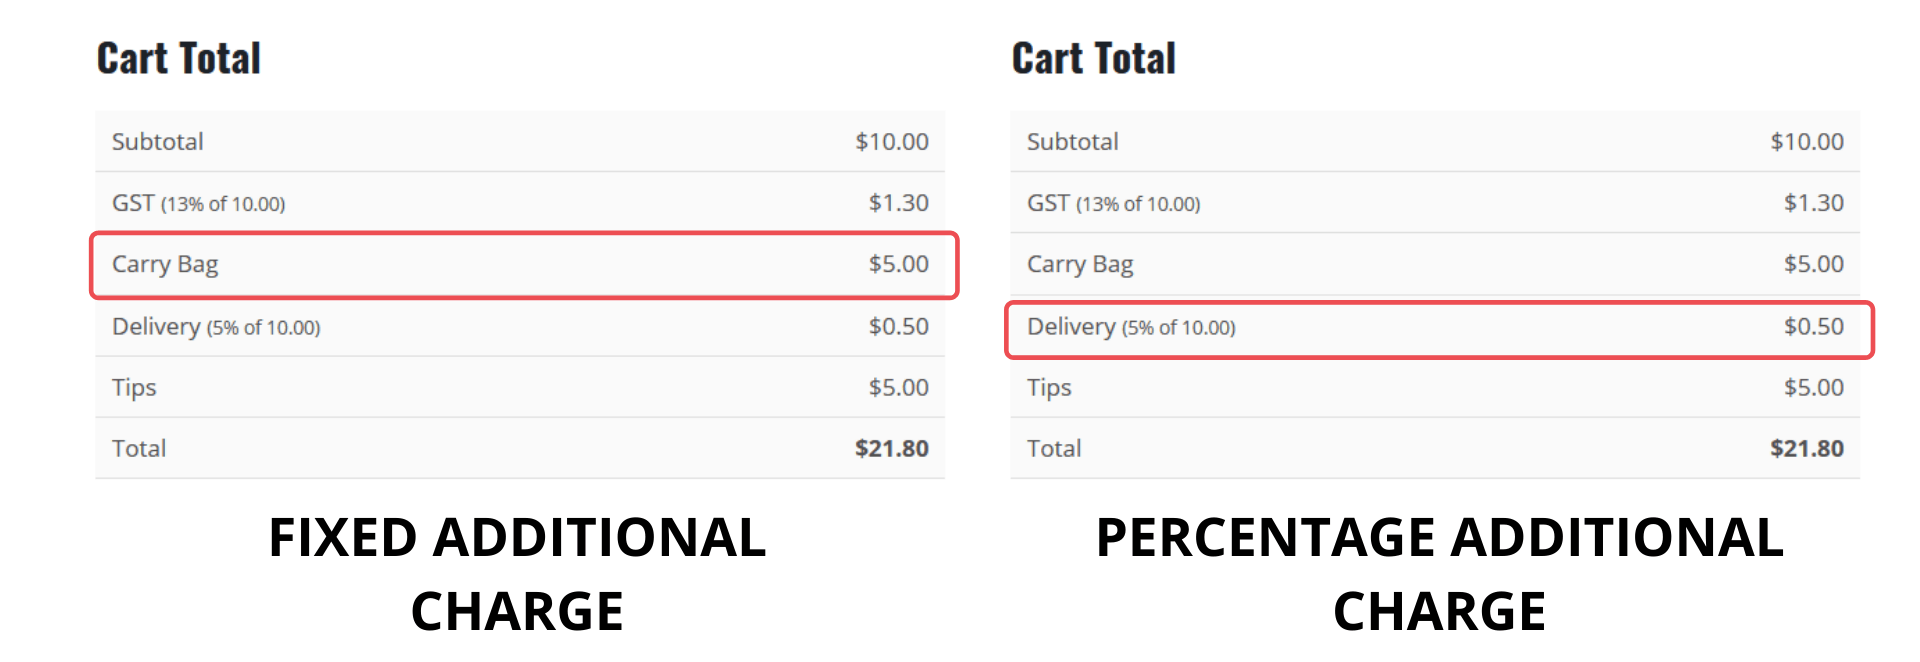1920x662 pixels.
Task: Select the highlighted Carry Bag row on left
Action: pos(524,265)
